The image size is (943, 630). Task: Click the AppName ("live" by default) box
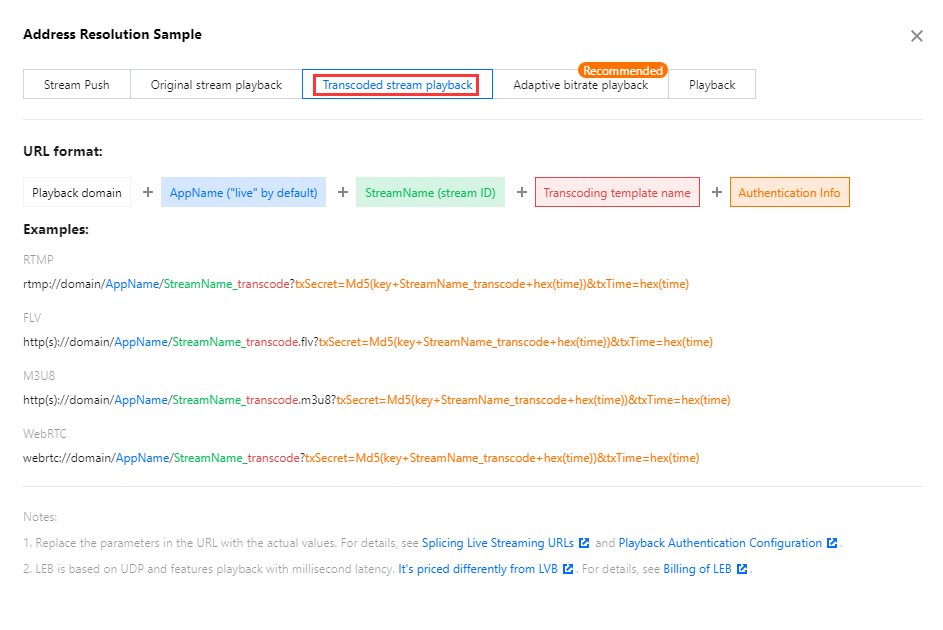pos(243,193)
